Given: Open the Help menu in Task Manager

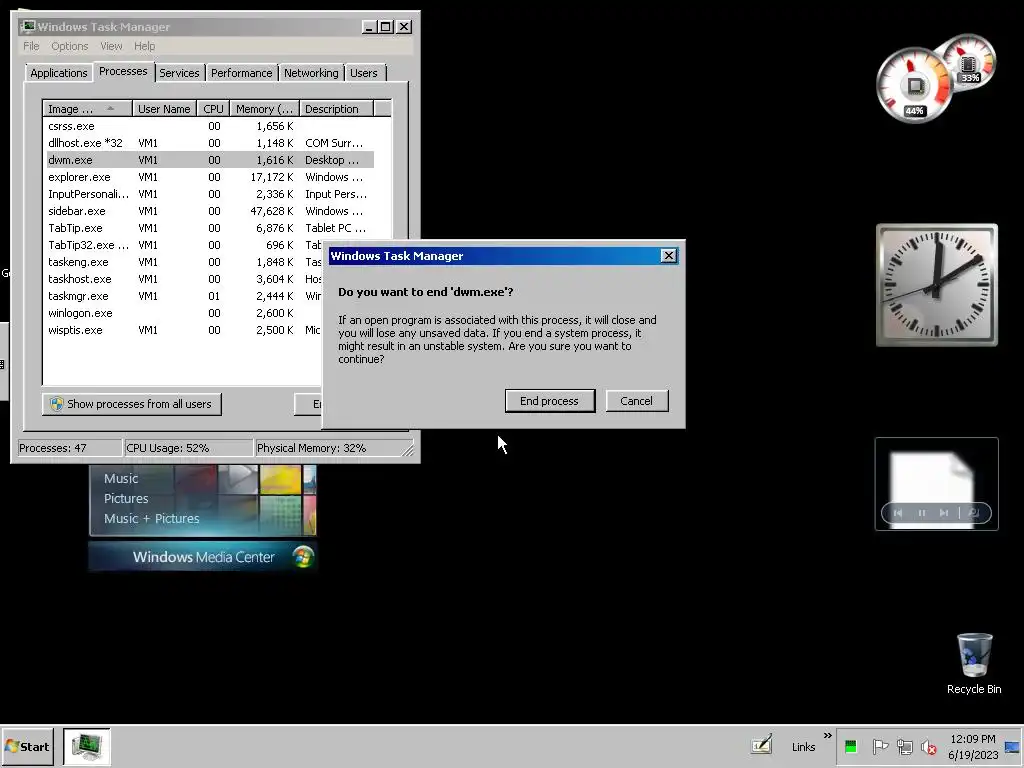Looking at the screenshot, I should [x=144, y=46].
